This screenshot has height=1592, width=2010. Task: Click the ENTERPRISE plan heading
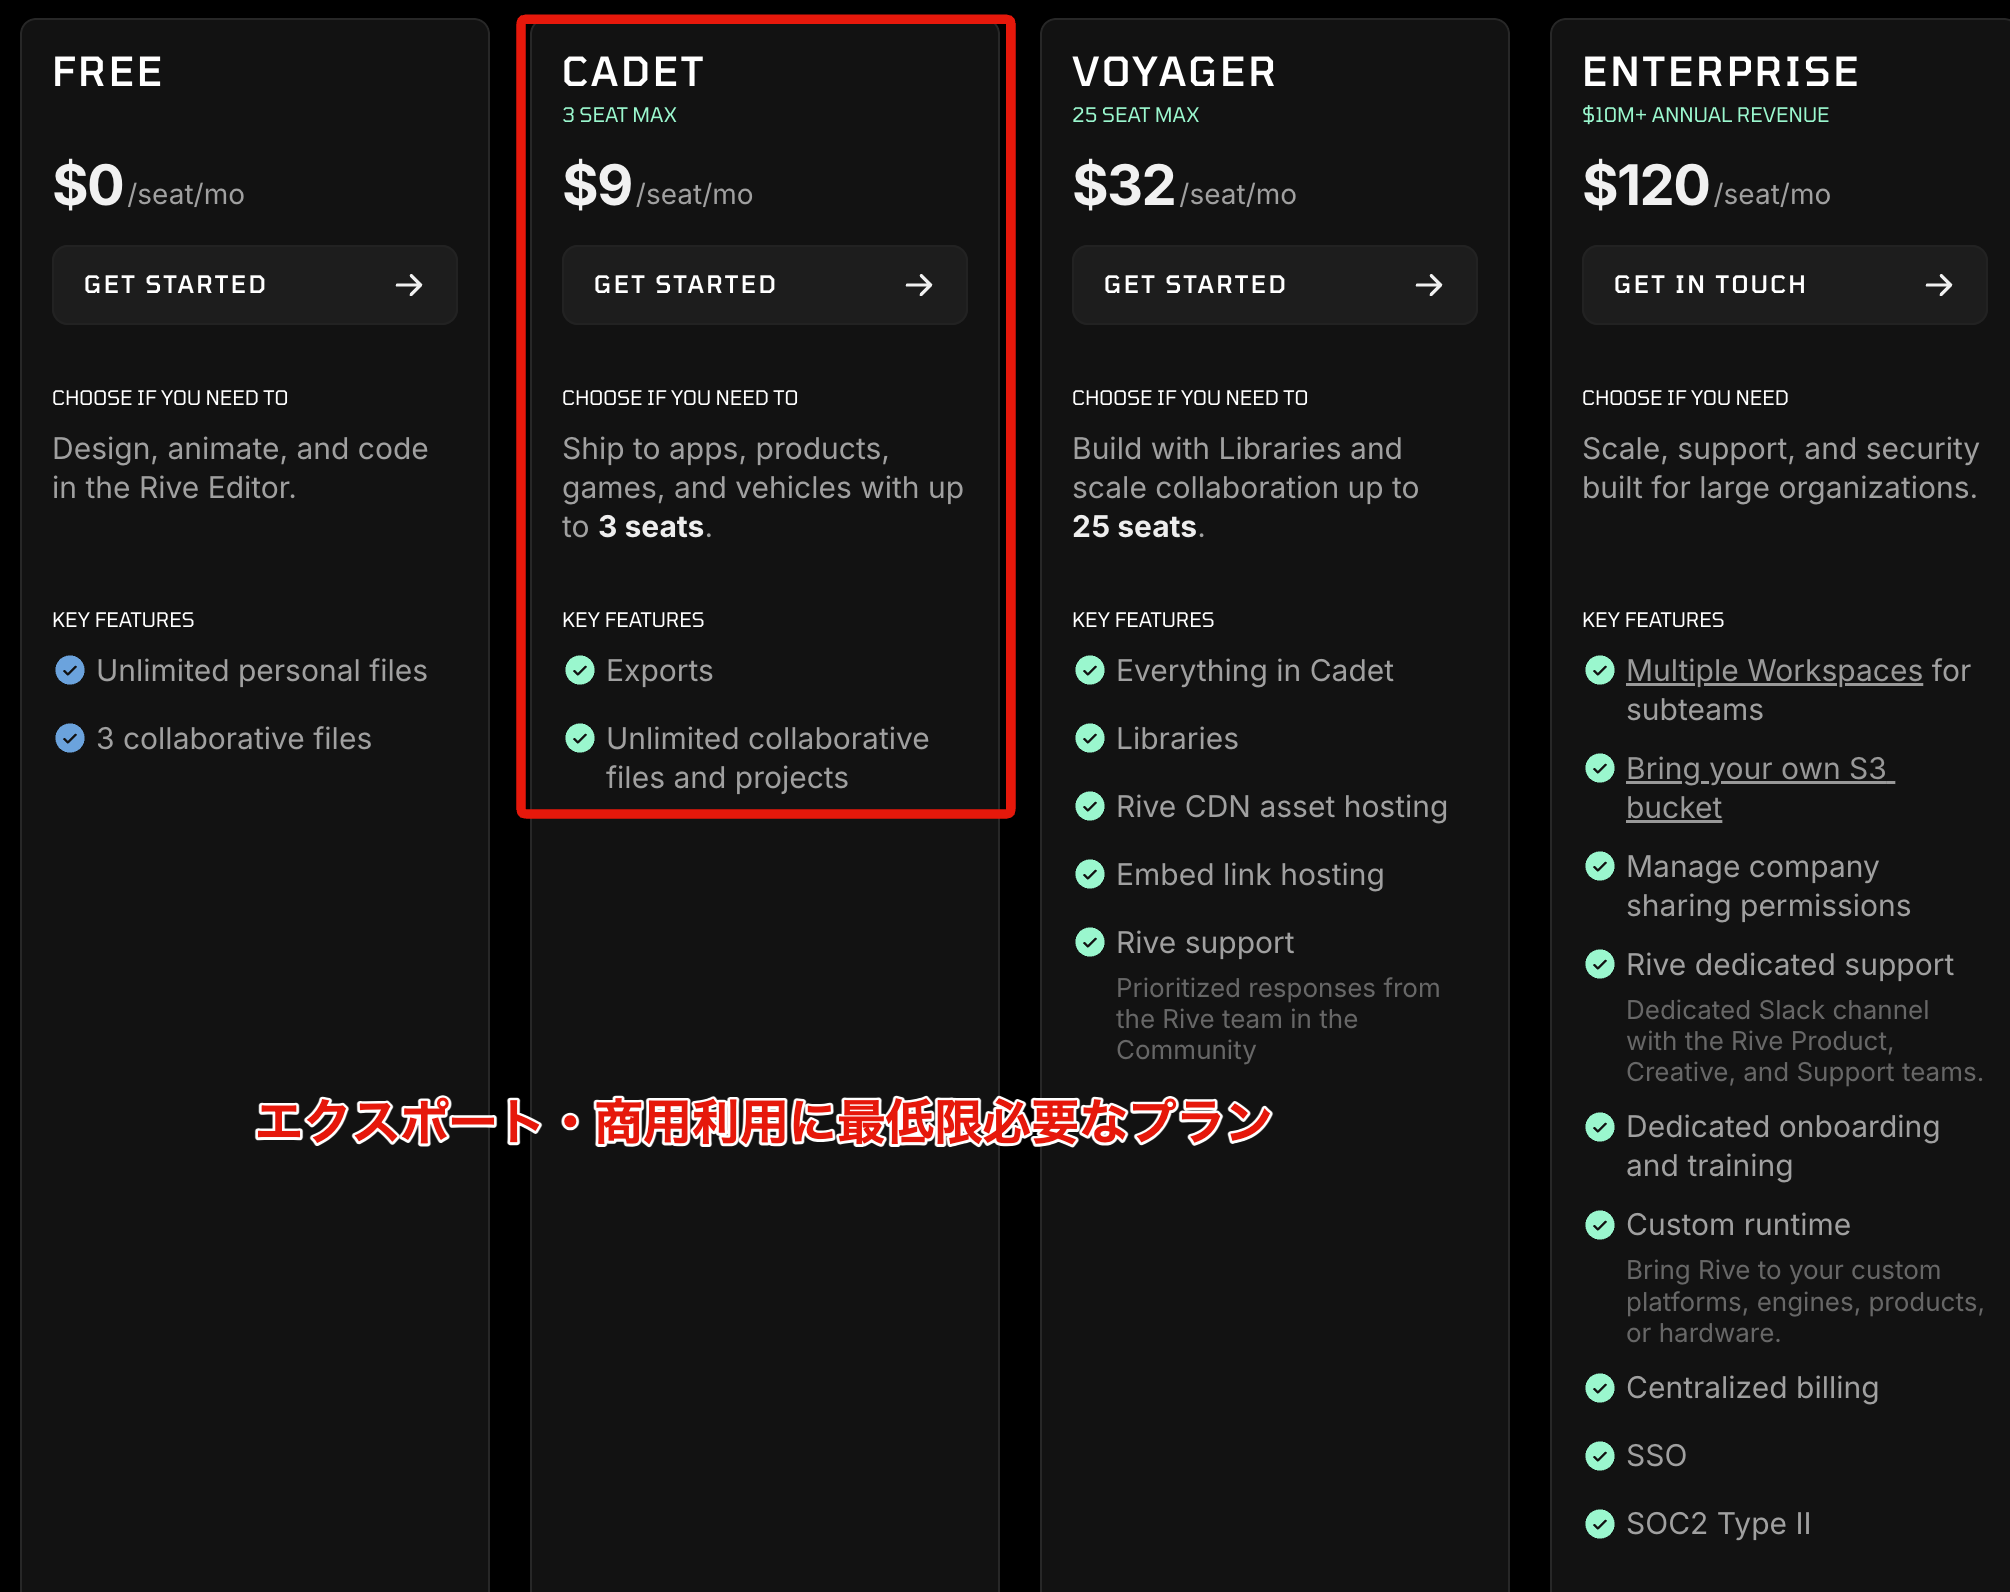pos(1721,72)
